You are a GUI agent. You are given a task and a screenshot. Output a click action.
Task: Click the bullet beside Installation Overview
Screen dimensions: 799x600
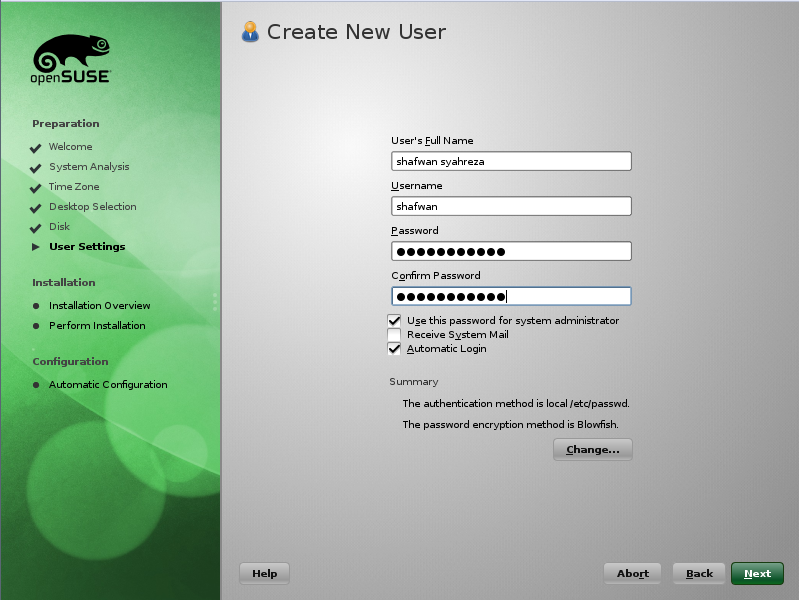[x=36, y=306]
